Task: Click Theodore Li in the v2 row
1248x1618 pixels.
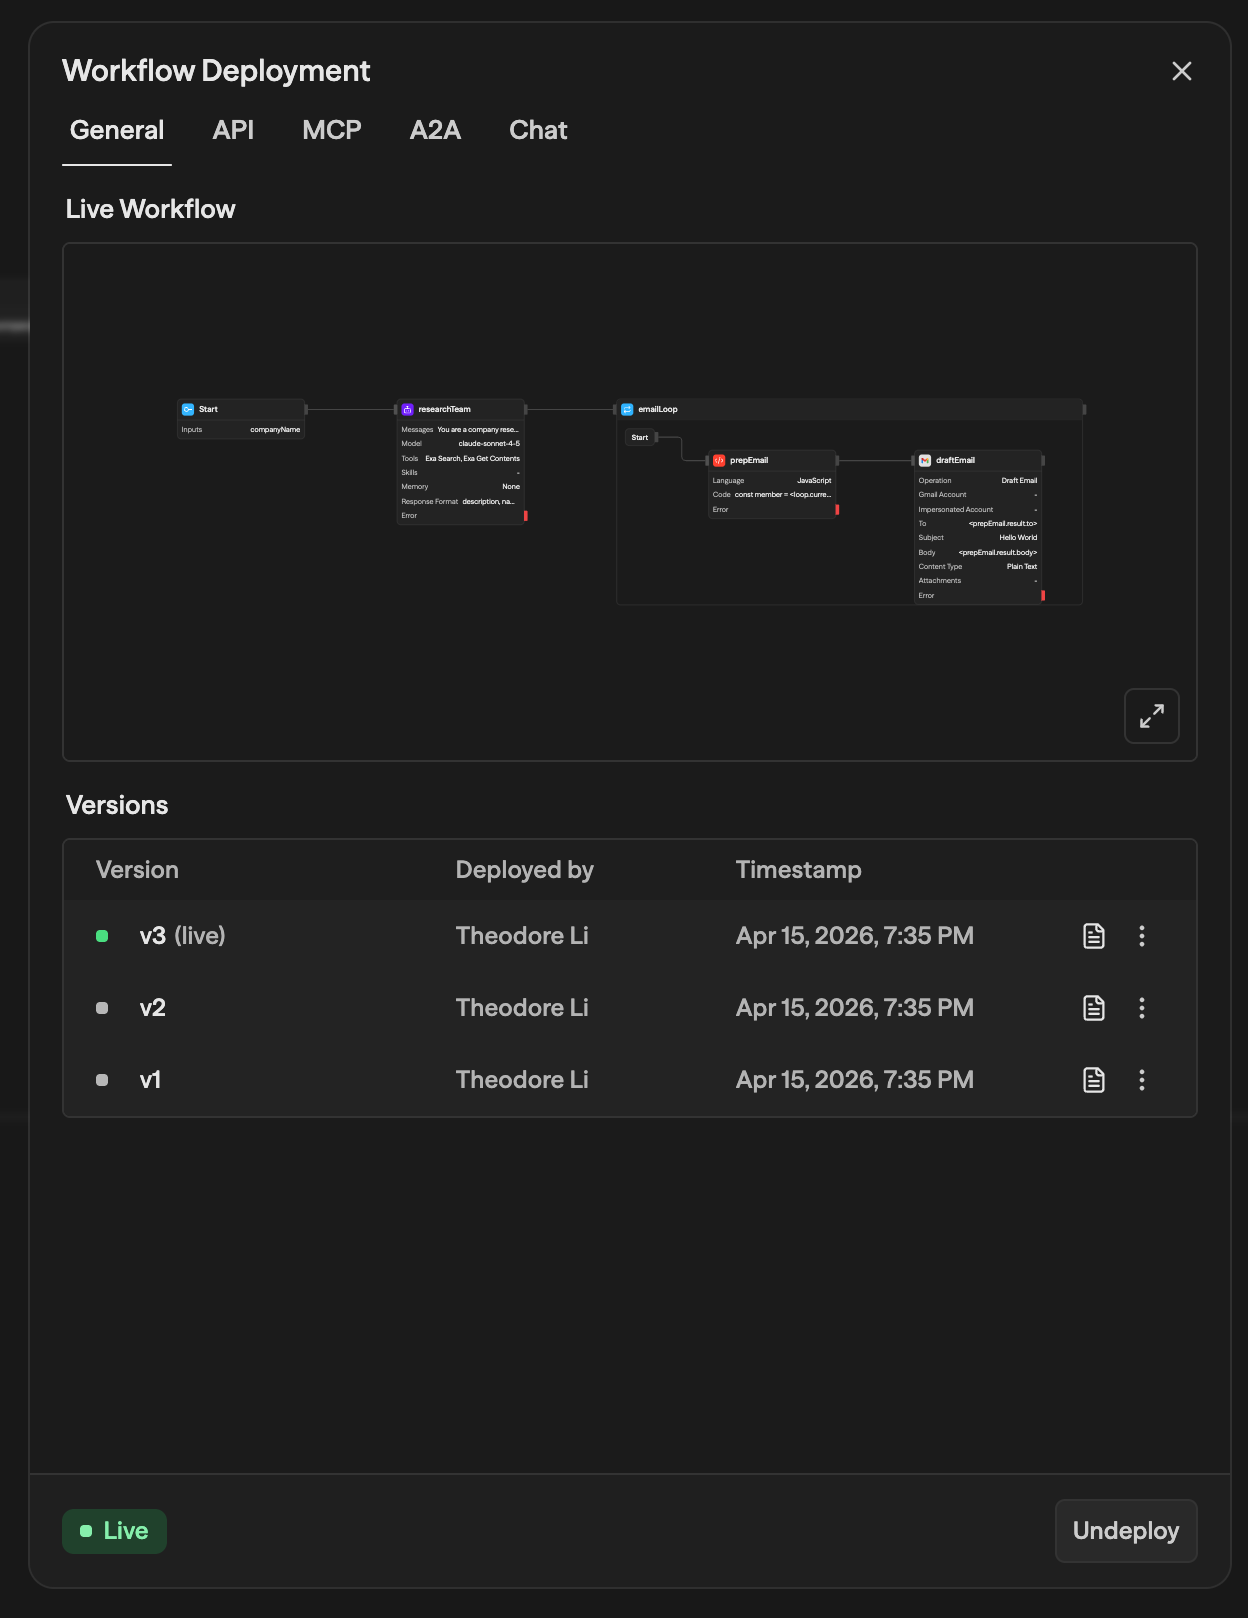Action: point(522,1008)
